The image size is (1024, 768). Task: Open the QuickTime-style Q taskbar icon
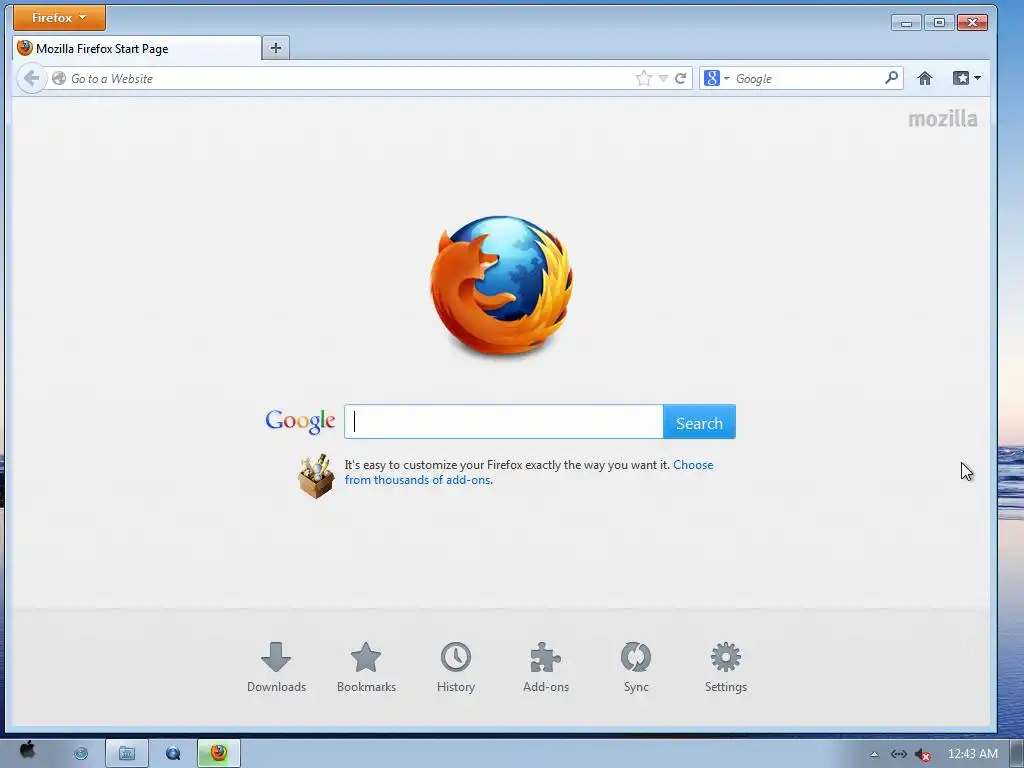(173, 754)
